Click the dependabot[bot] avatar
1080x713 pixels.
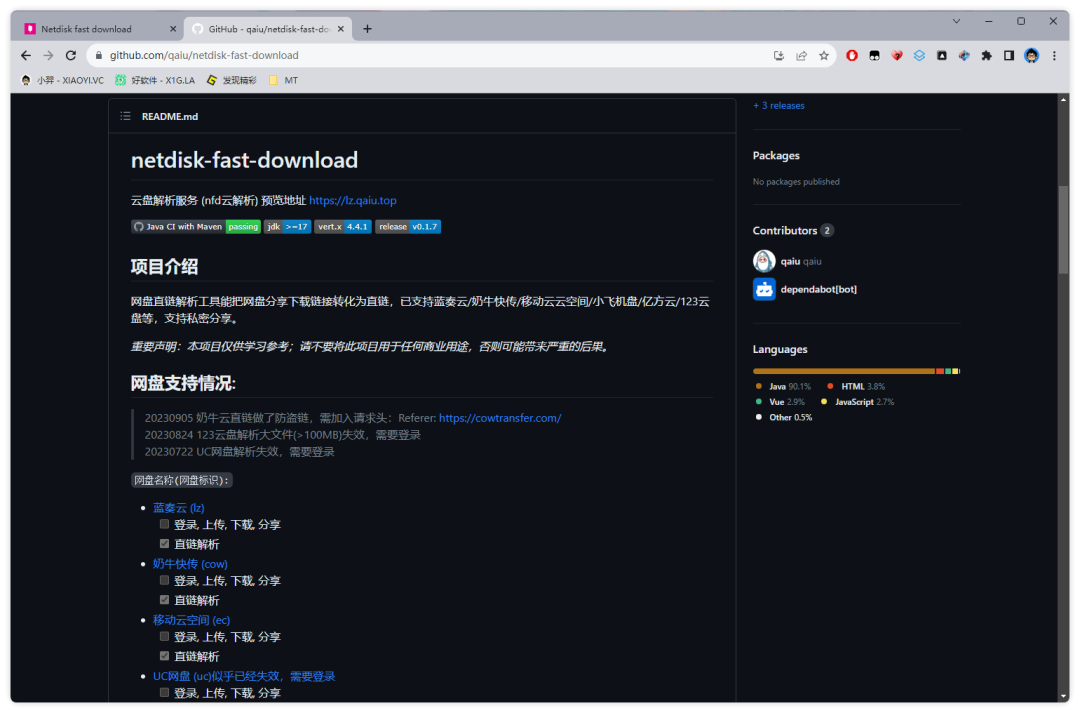pos(764,289)
